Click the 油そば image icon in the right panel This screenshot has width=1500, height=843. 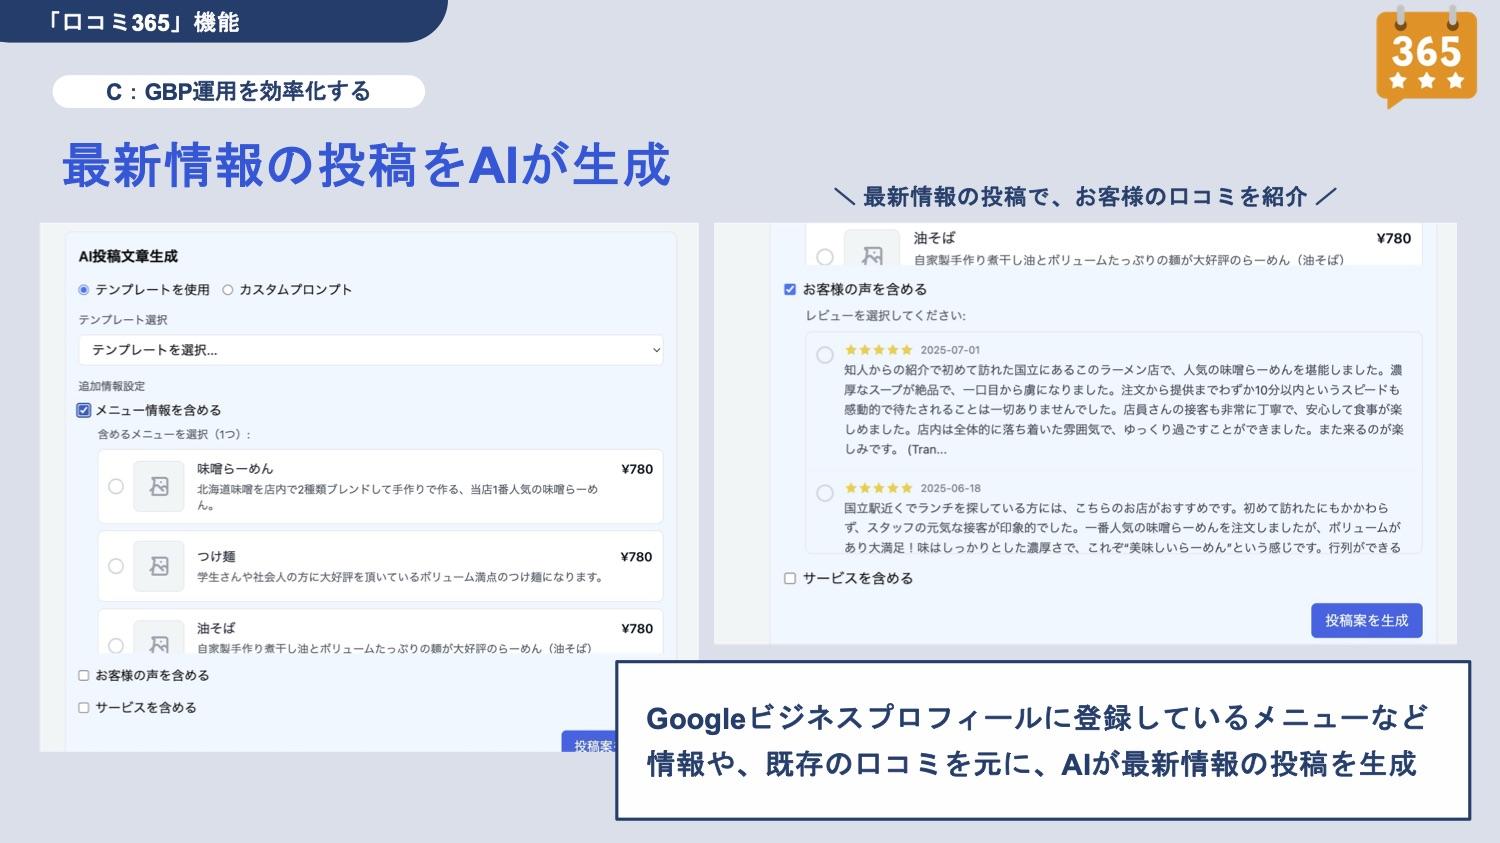pos(871,251)
